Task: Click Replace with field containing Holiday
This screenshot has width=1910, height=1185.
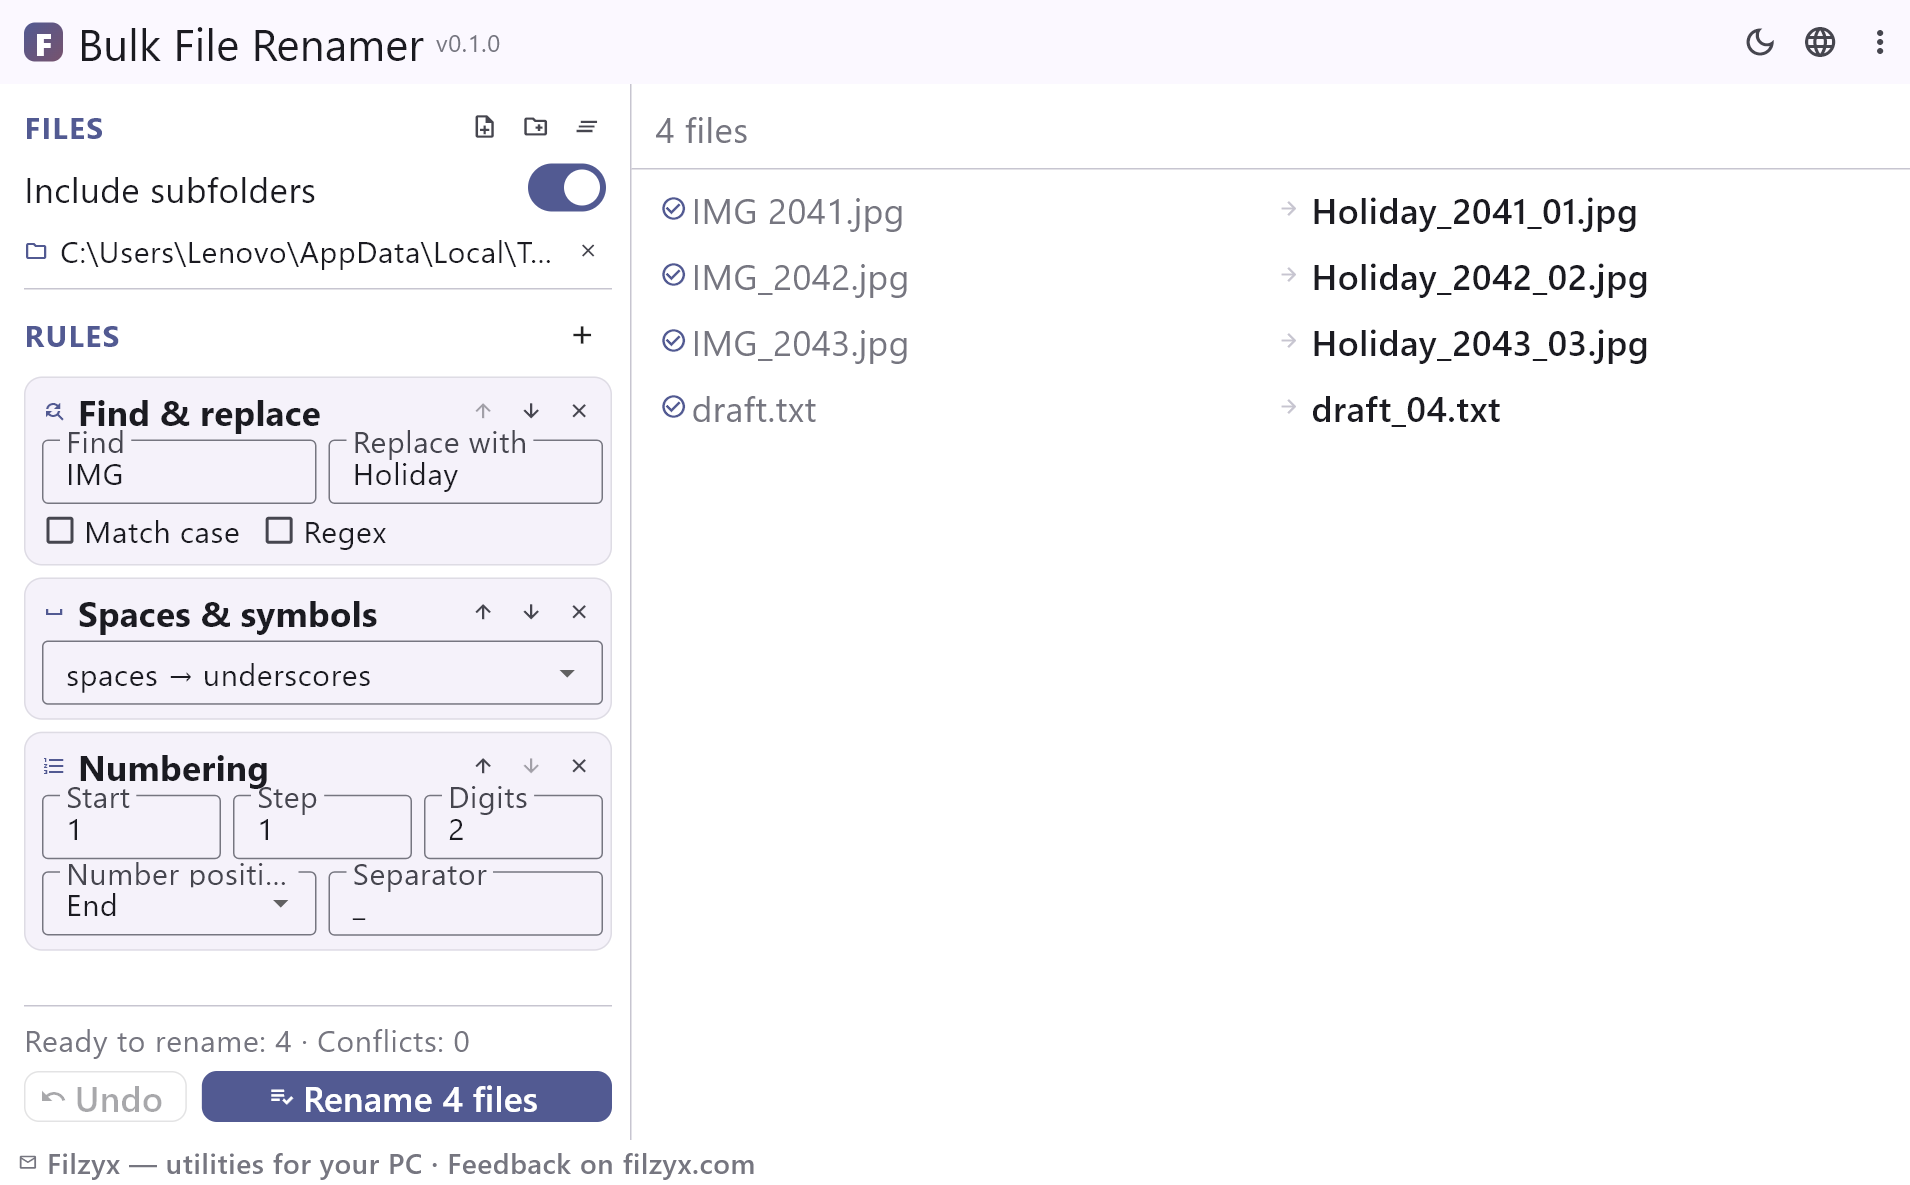Action: (465, 472)
